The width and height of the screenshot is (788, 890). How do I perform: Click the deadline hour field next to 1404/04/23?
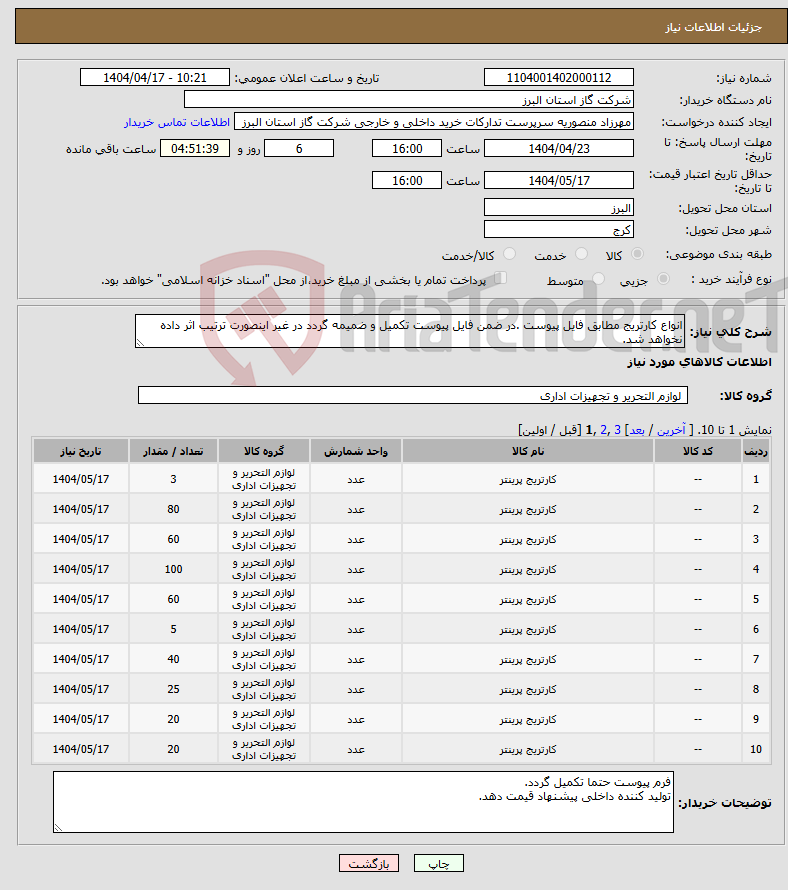click(407, 149)
